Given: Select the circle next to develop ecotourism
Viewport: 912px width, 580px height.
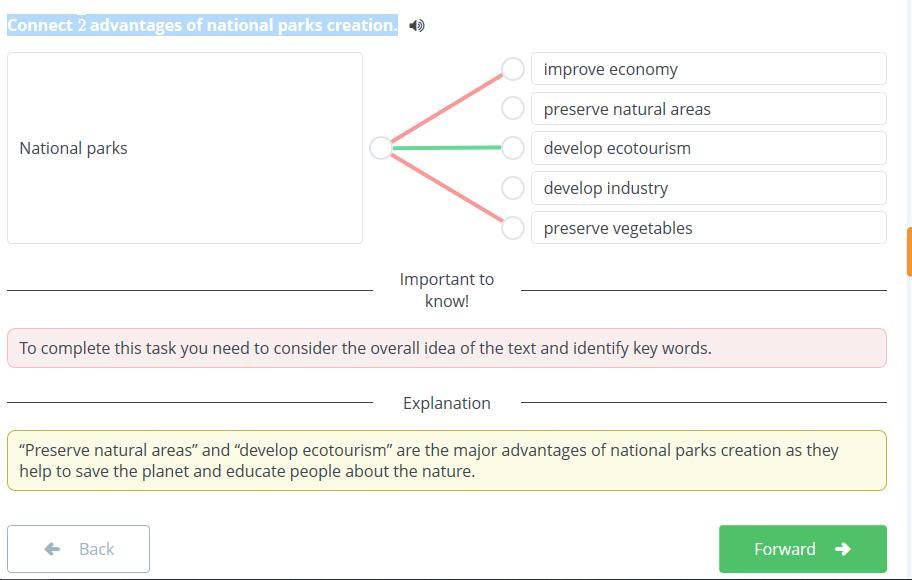Looking at the screenshot, I should [x=512, y=148].
